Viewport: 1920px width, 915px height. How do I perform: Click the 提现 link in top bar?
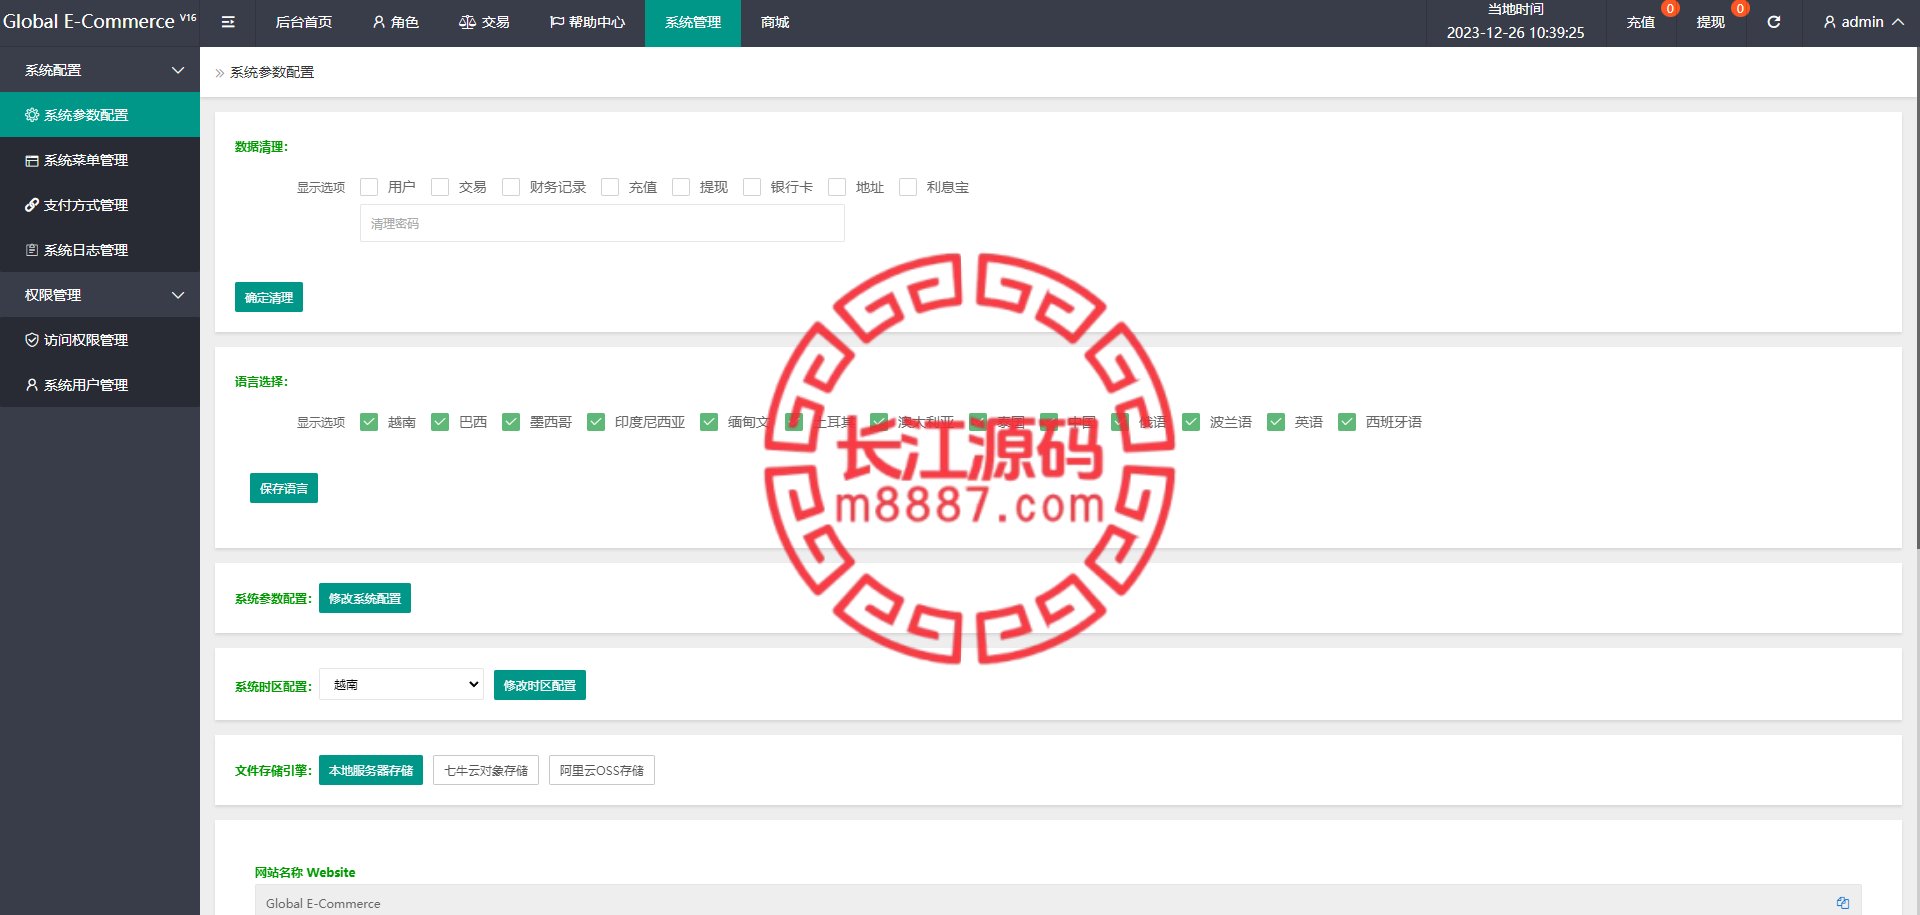(x=1710, y=22)
